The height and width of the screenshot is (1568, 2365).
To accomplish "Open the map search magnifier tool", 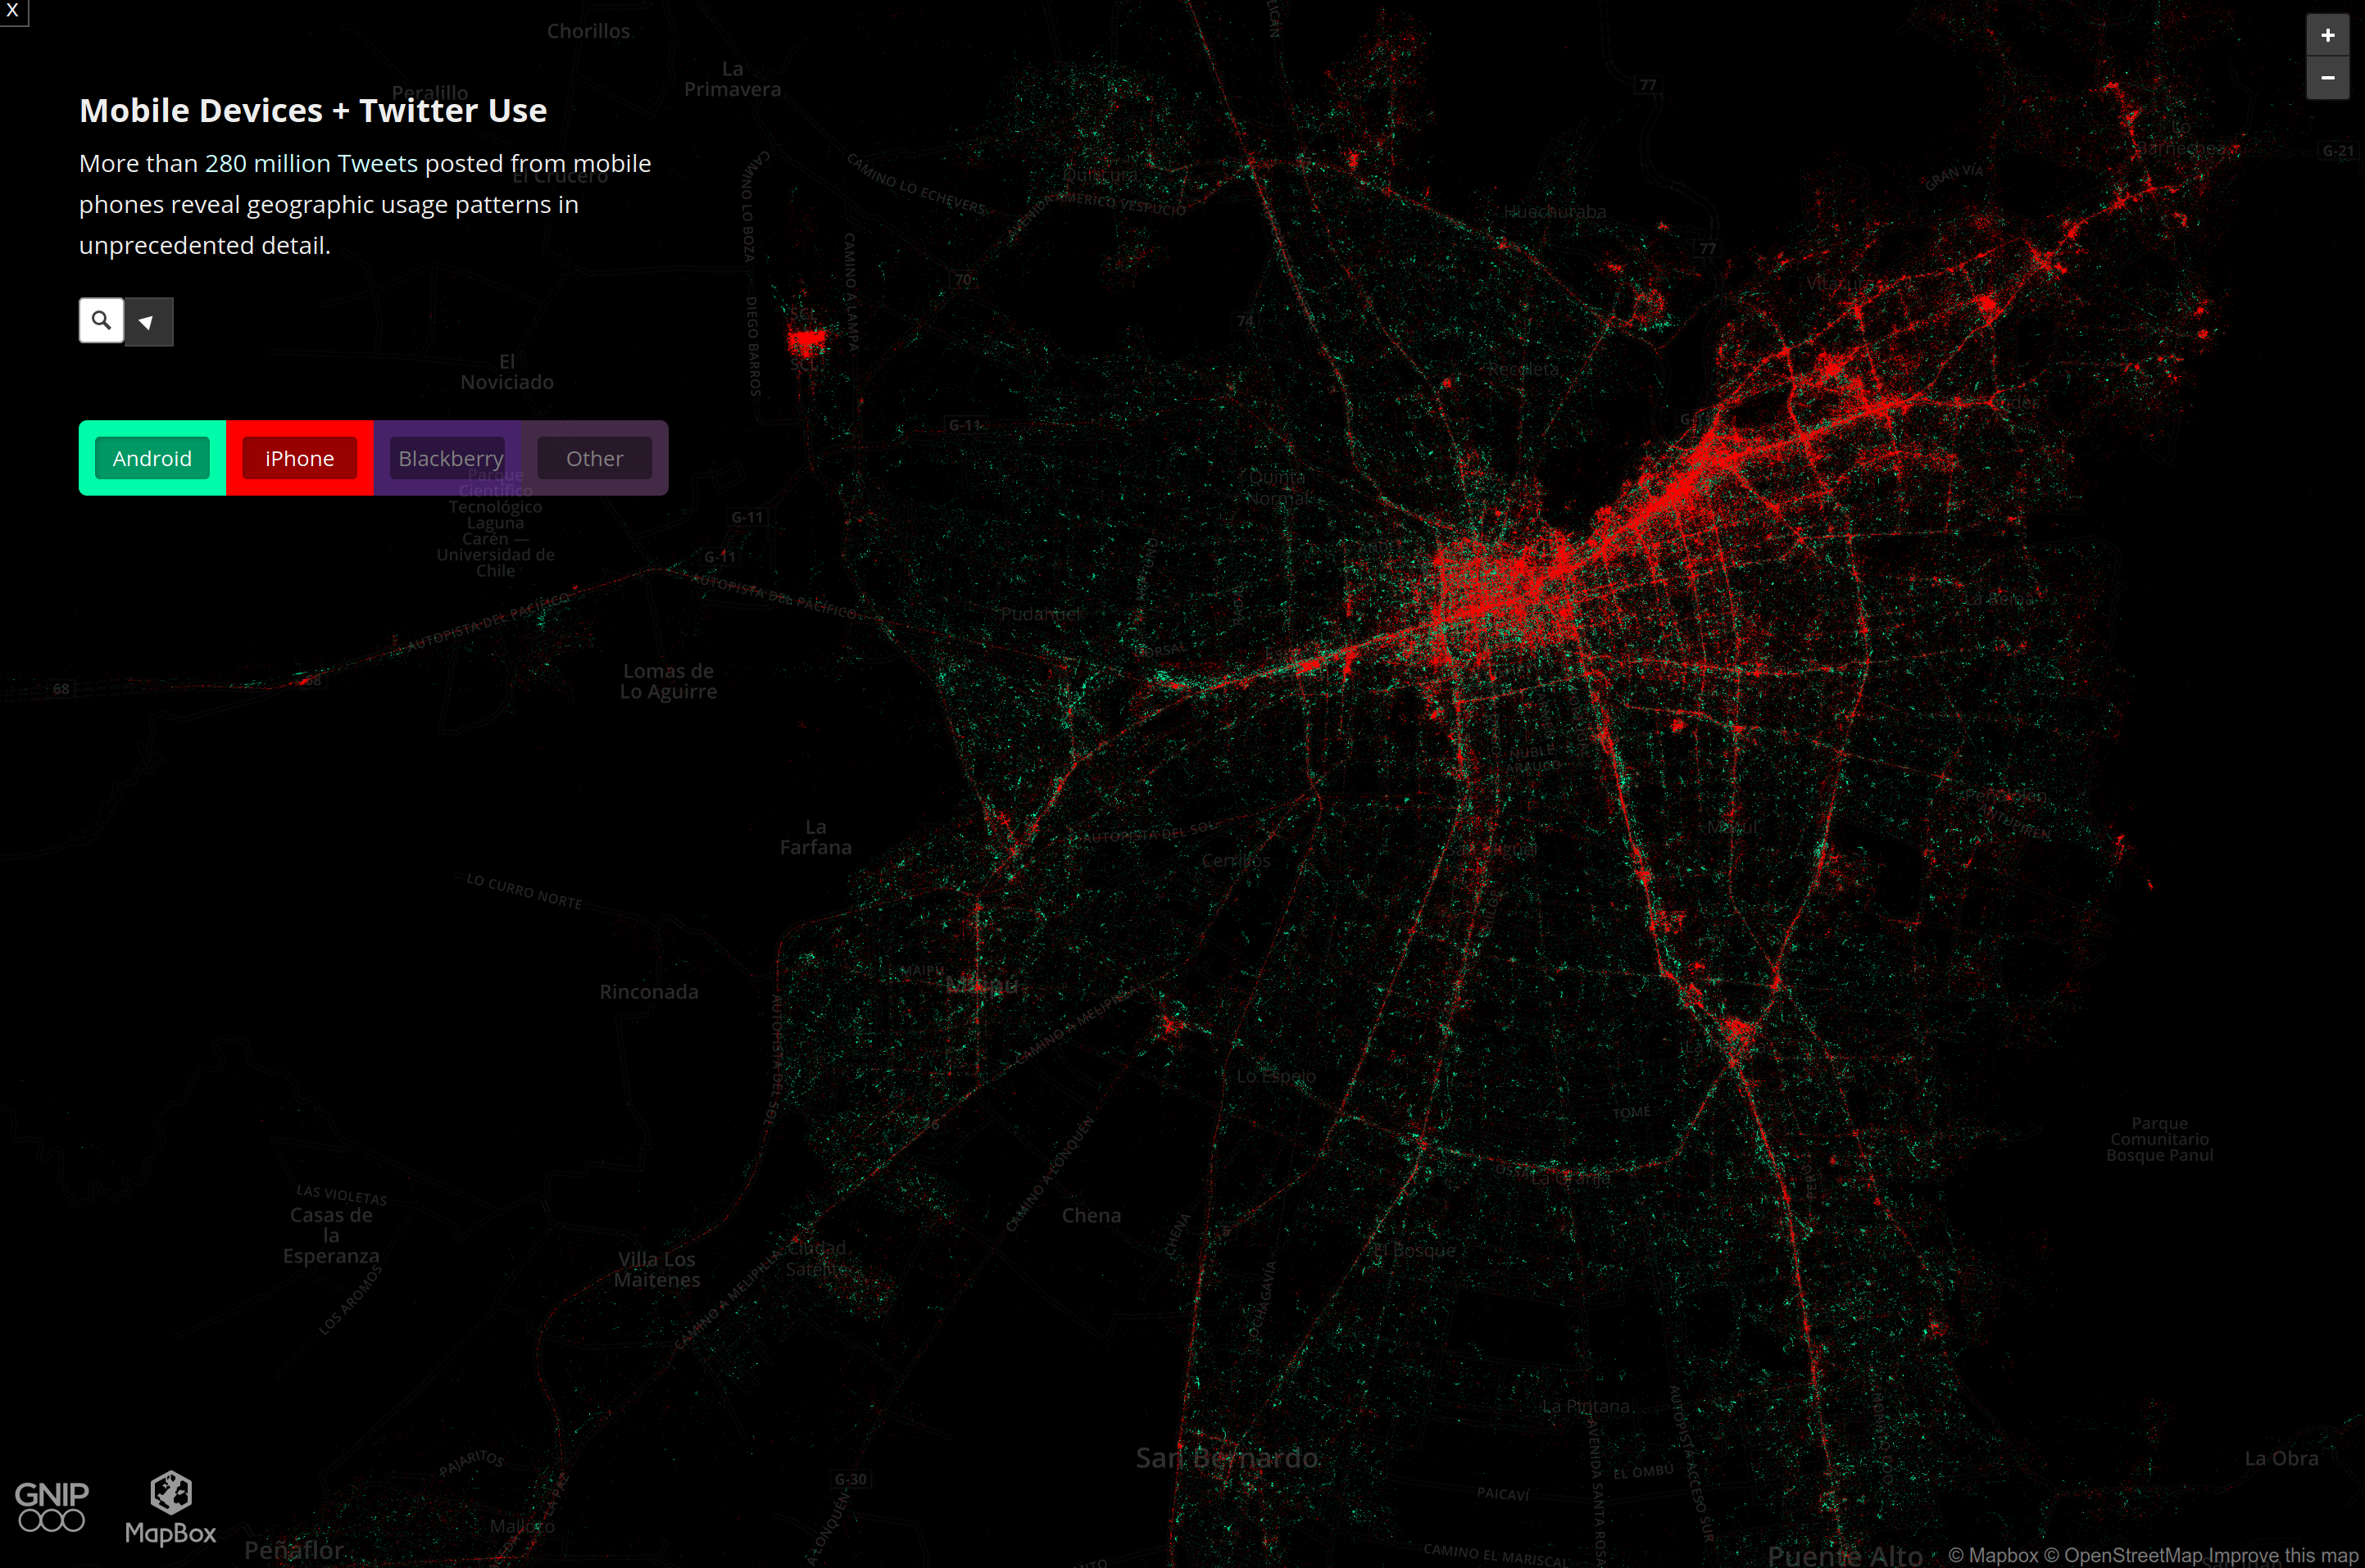I will click(101, 321).
